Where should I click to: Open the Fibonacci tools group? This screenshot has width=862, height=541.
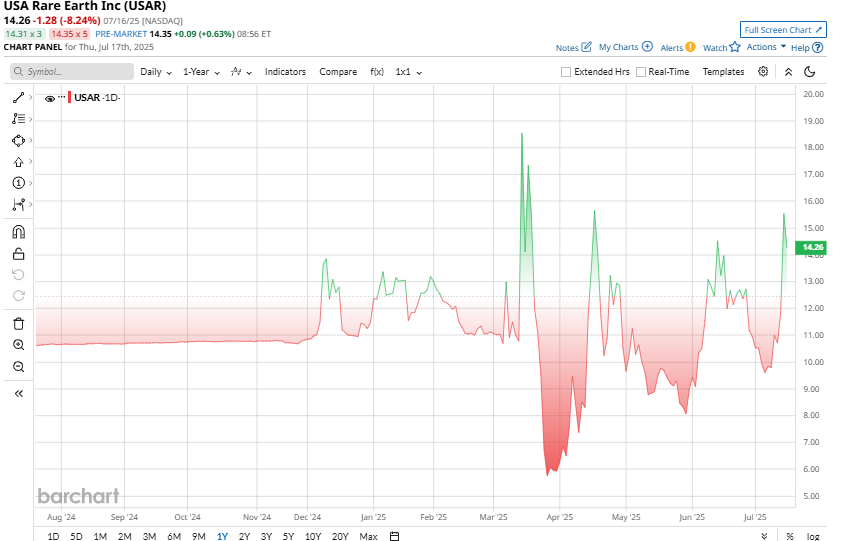[18, 119]
